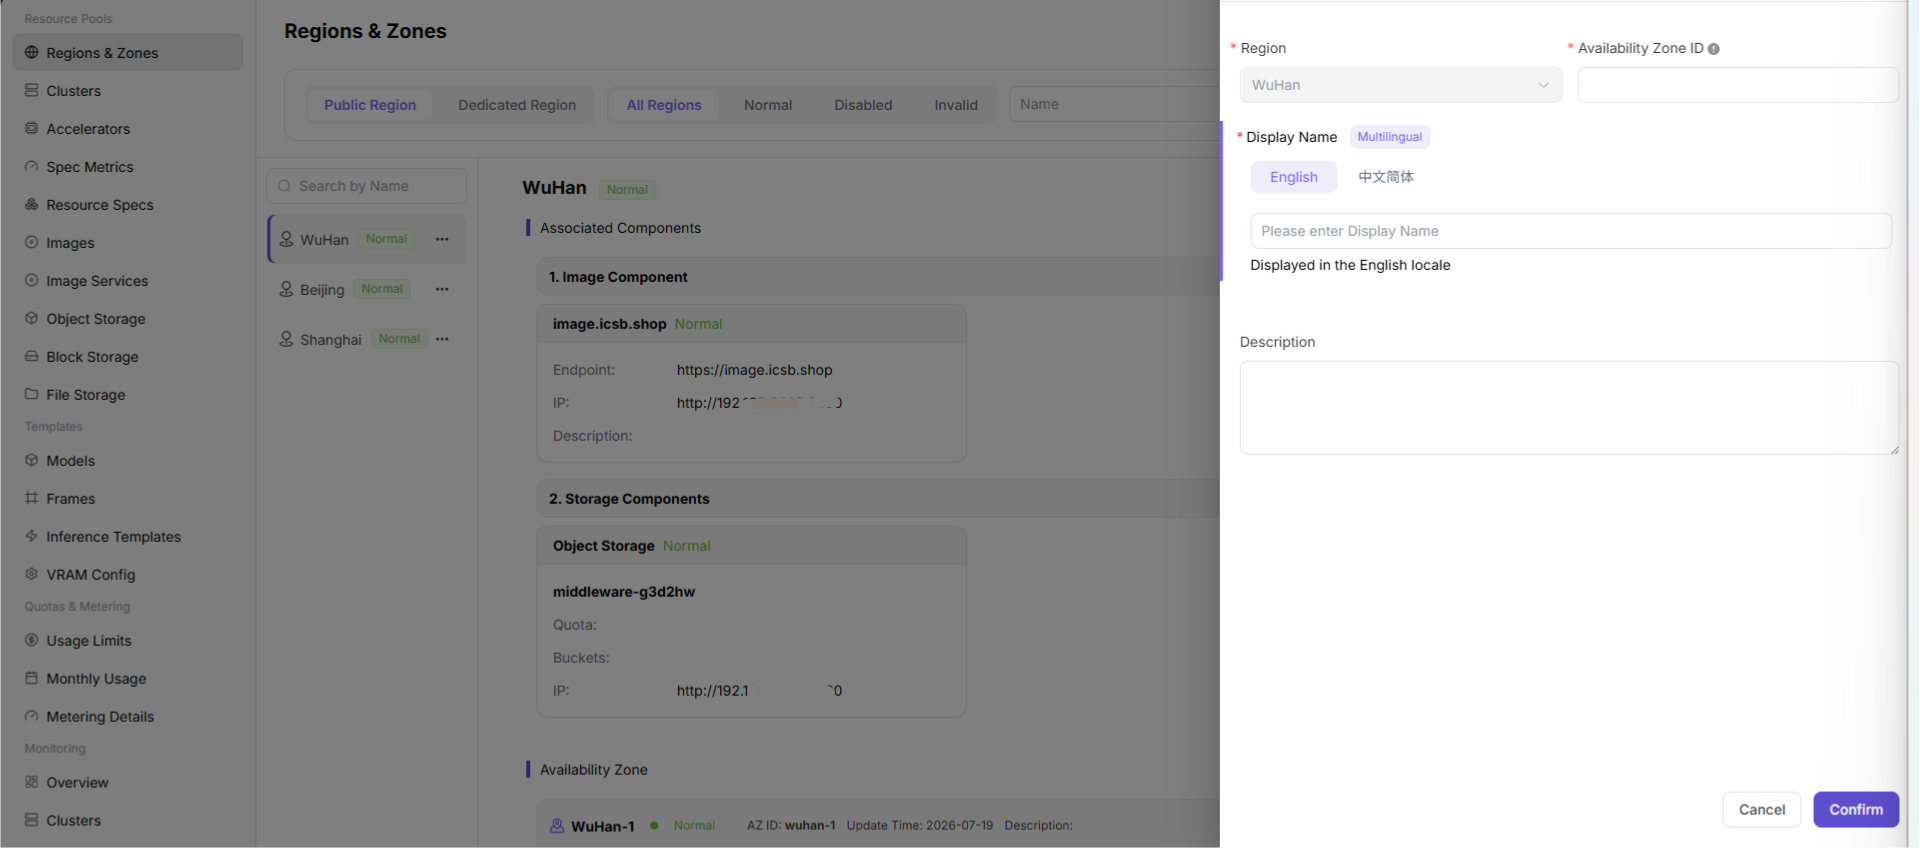1920x848 pixels.
Task: Click the Resource Specs icon
Action: (x=32, y=204)
